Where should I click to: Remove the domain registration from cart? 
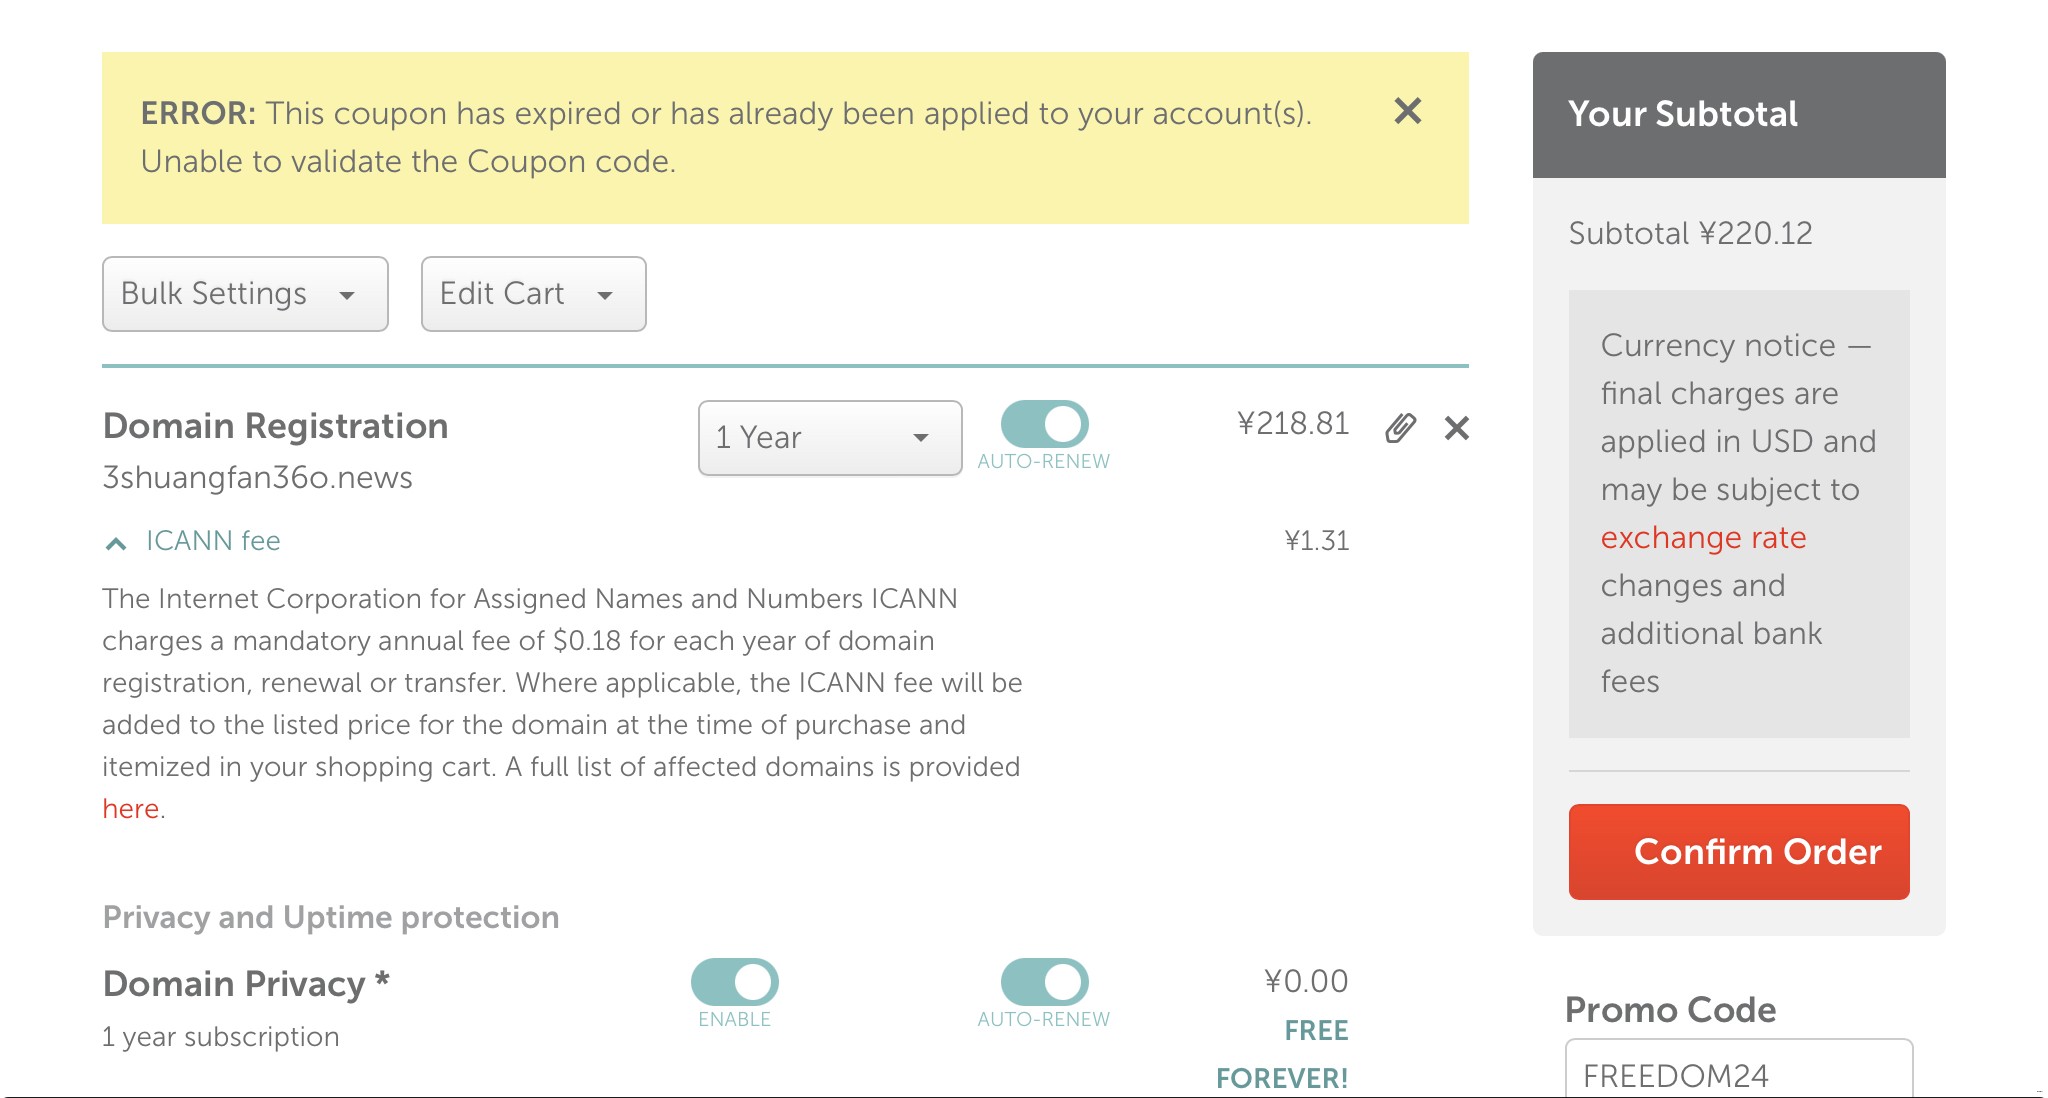(x=1456, y=428)
